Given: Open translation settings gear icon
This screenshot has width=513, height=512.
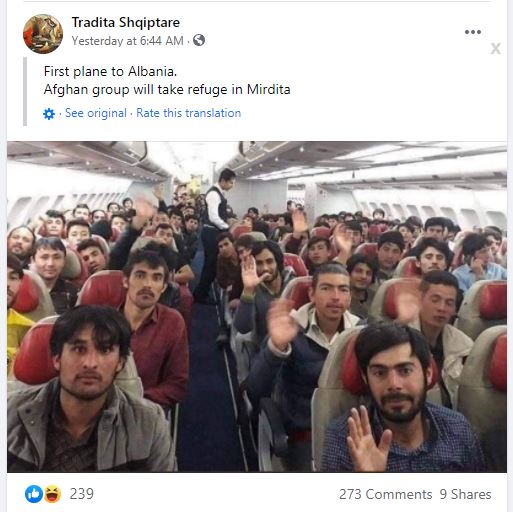Looking at the screenshot, I should point(49,114).
